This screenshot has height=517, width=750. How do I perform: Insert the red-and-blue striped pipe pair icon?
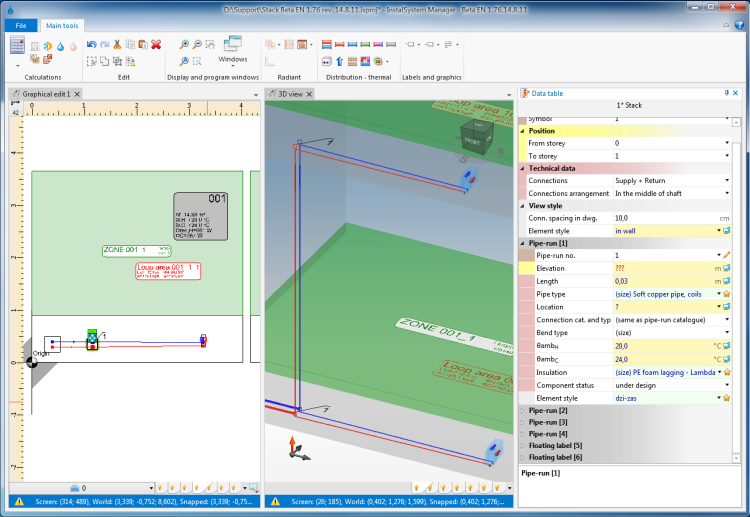327,44
